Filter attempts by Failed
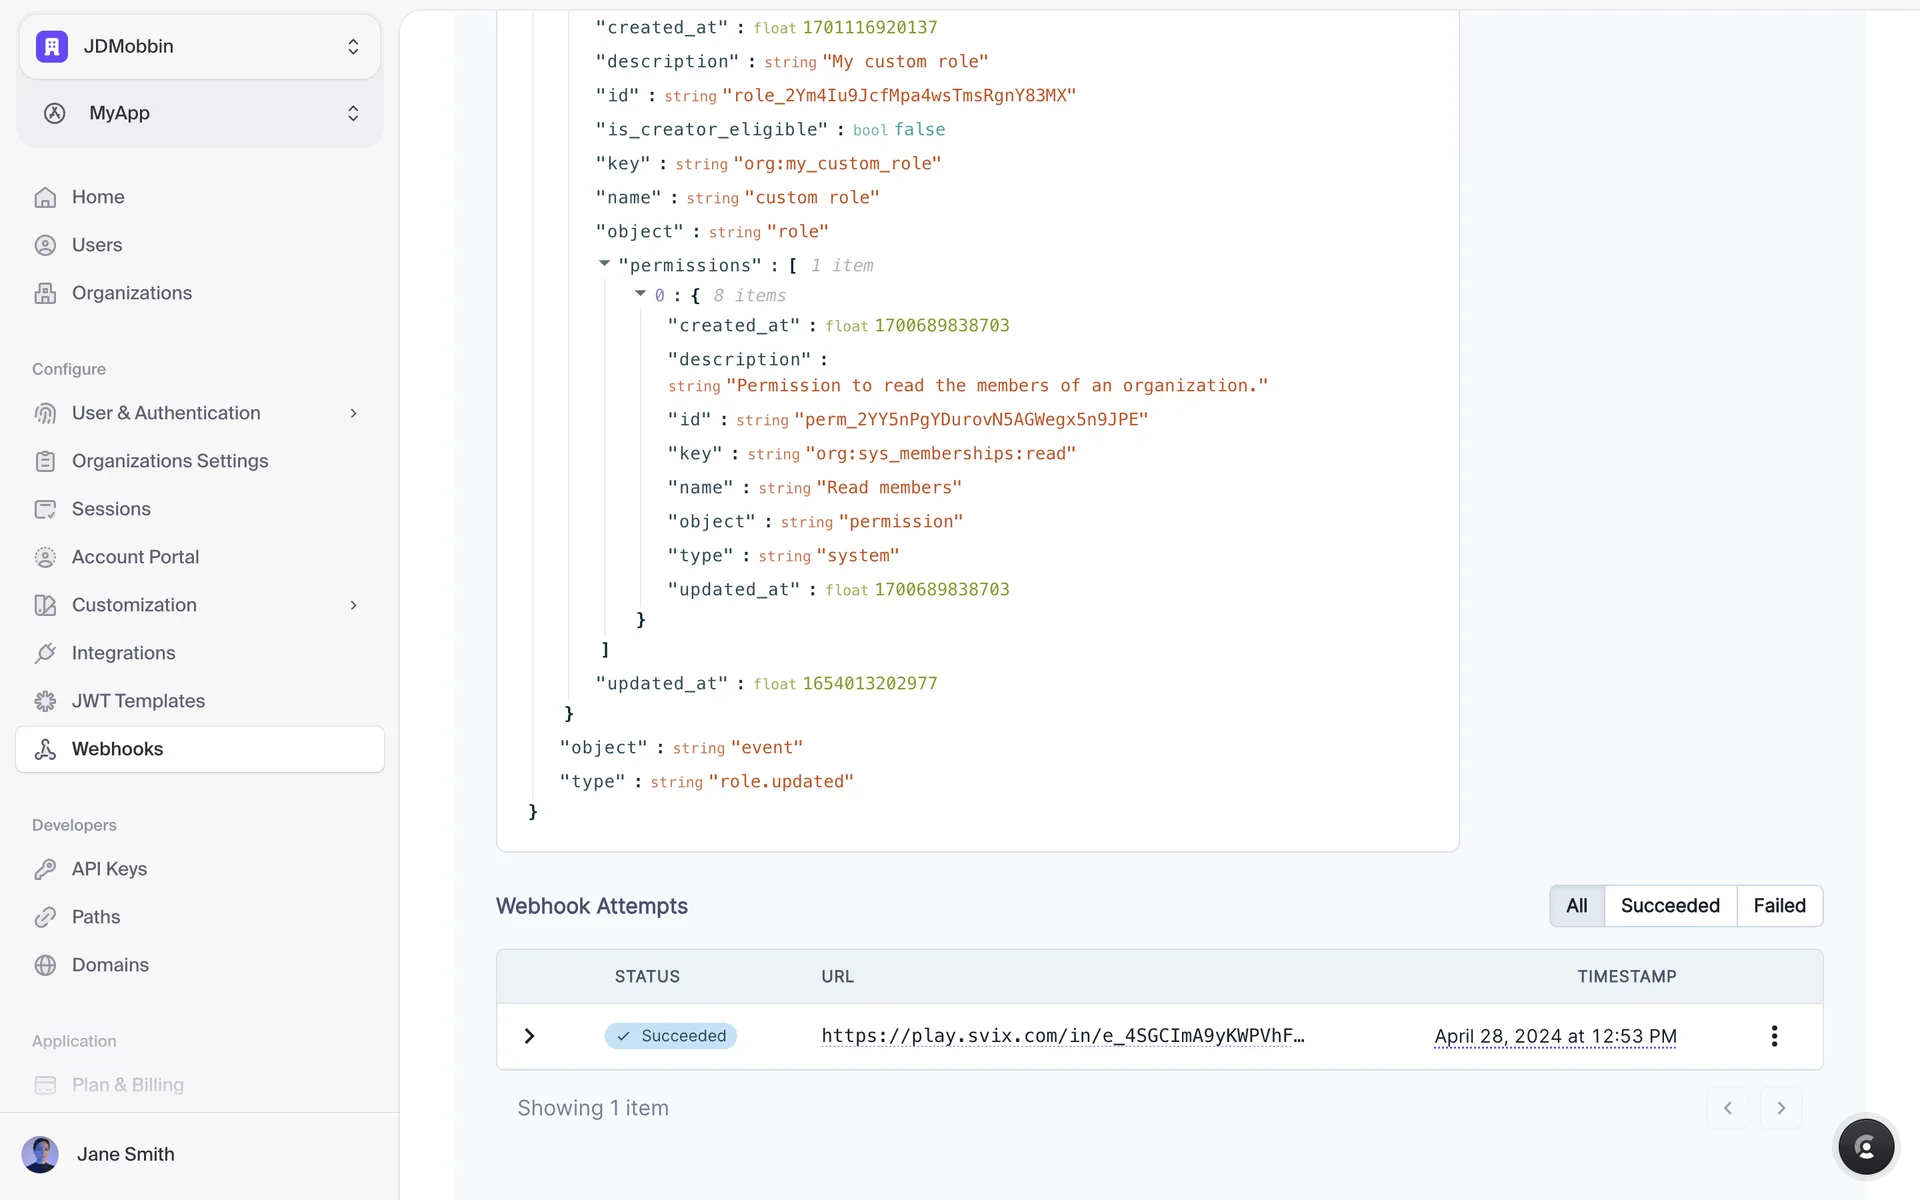Image resolution: width=1920 pixels, height=1200 pixels. click(1779, 906)
